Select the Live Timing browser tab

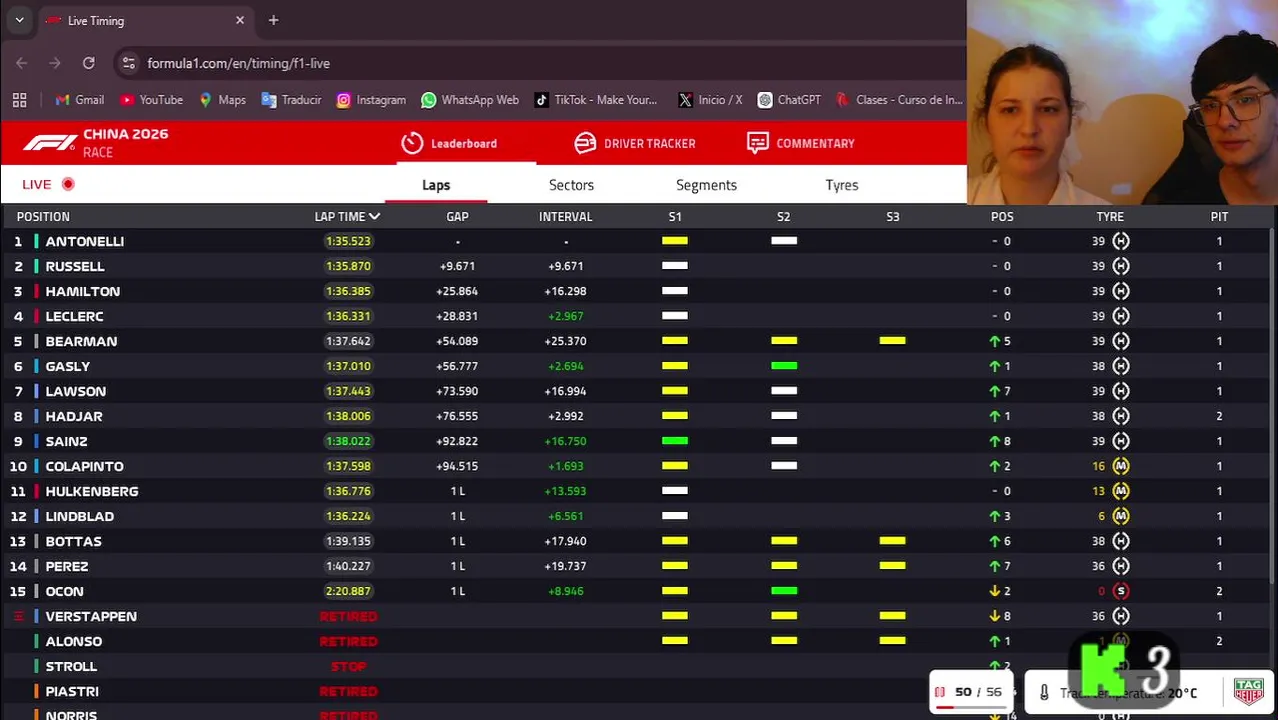pyautogui.click(x=145, y=20)
